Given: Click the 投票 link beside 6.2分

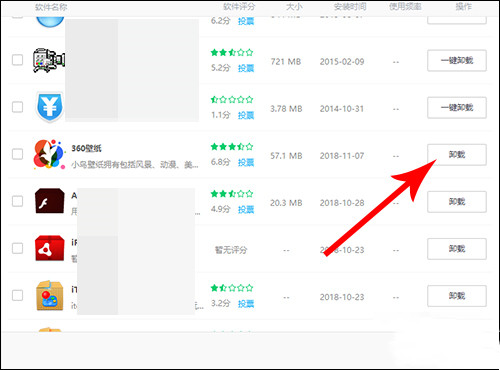Looking at the screenshot, I should click(246, 21).
